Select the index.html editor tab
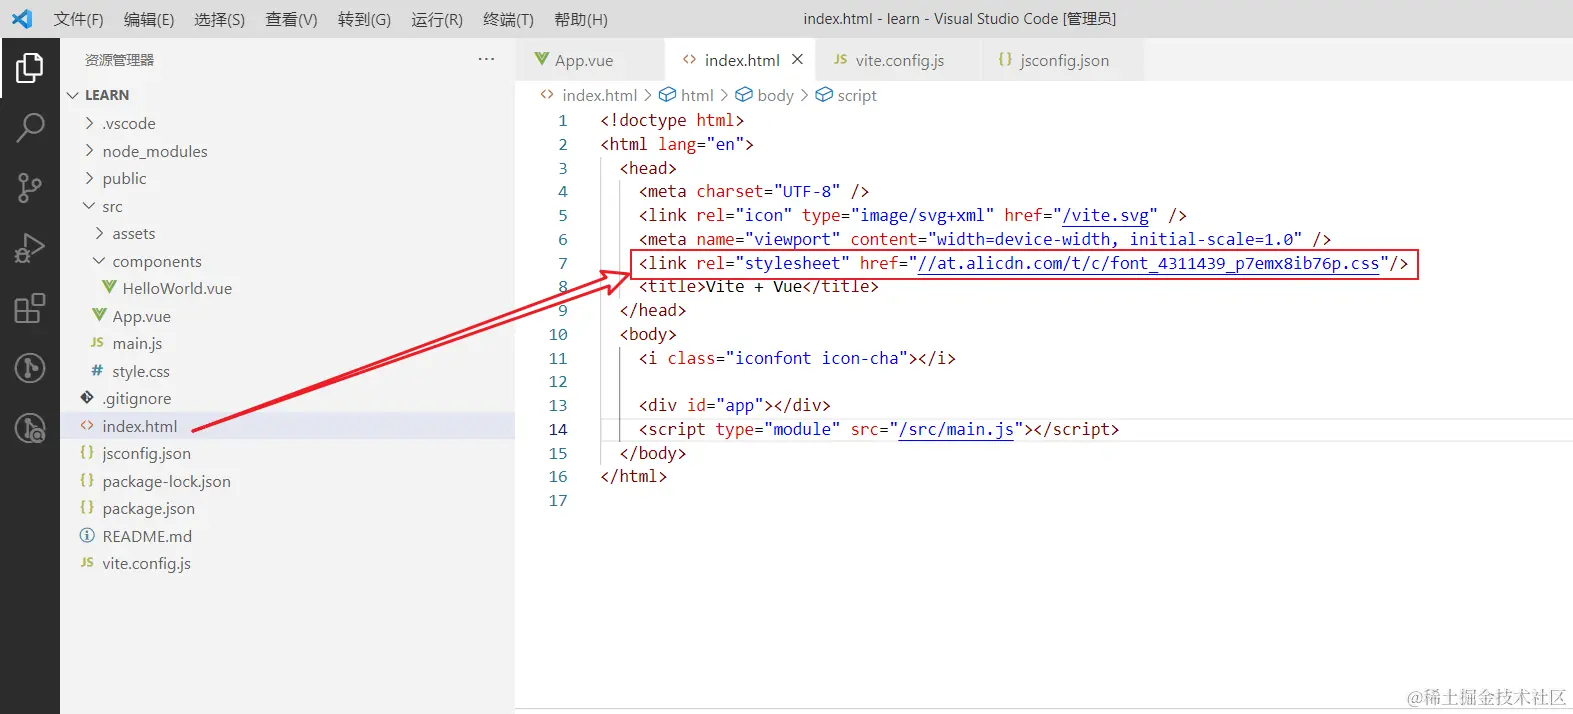Screen dimensions: 1573x714 (741, 60)
